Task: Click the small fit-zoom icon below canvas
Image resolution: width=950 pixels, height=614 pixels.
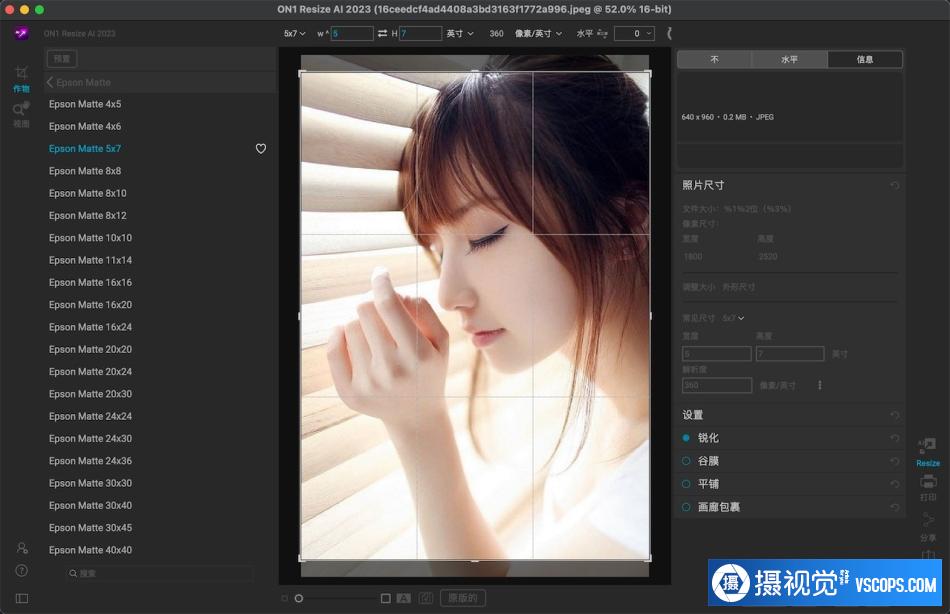Action: point(284,598)
